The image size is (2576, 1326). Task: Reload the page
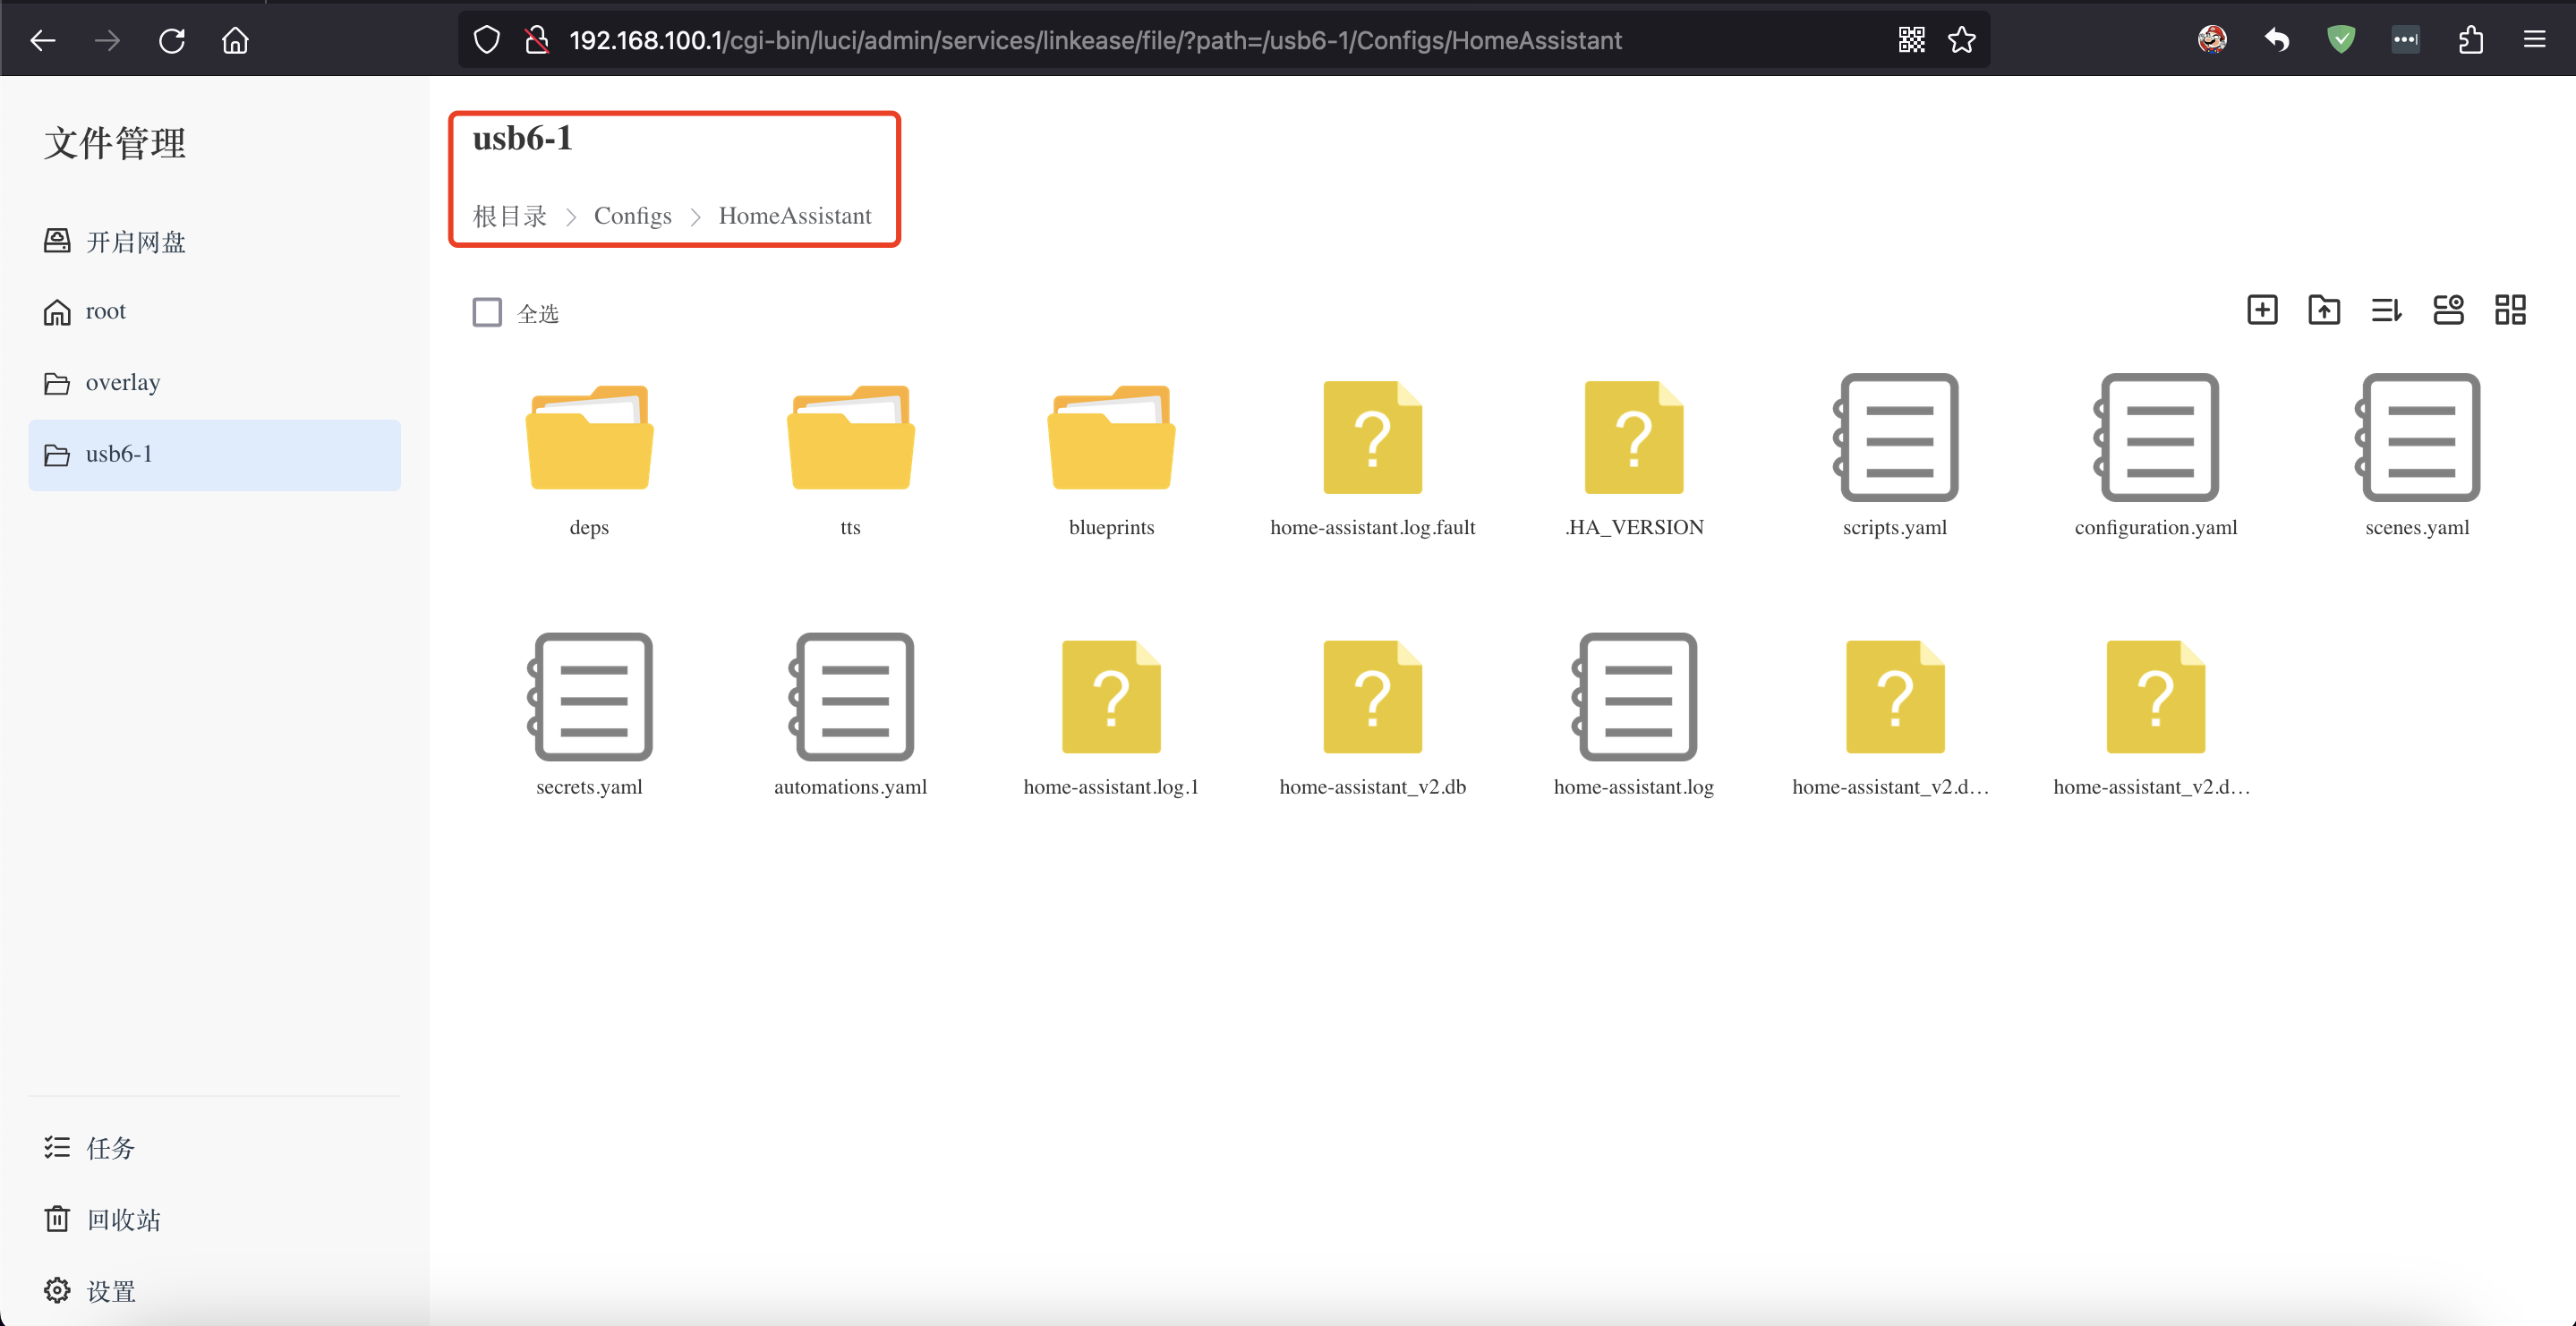coord(172,40)
